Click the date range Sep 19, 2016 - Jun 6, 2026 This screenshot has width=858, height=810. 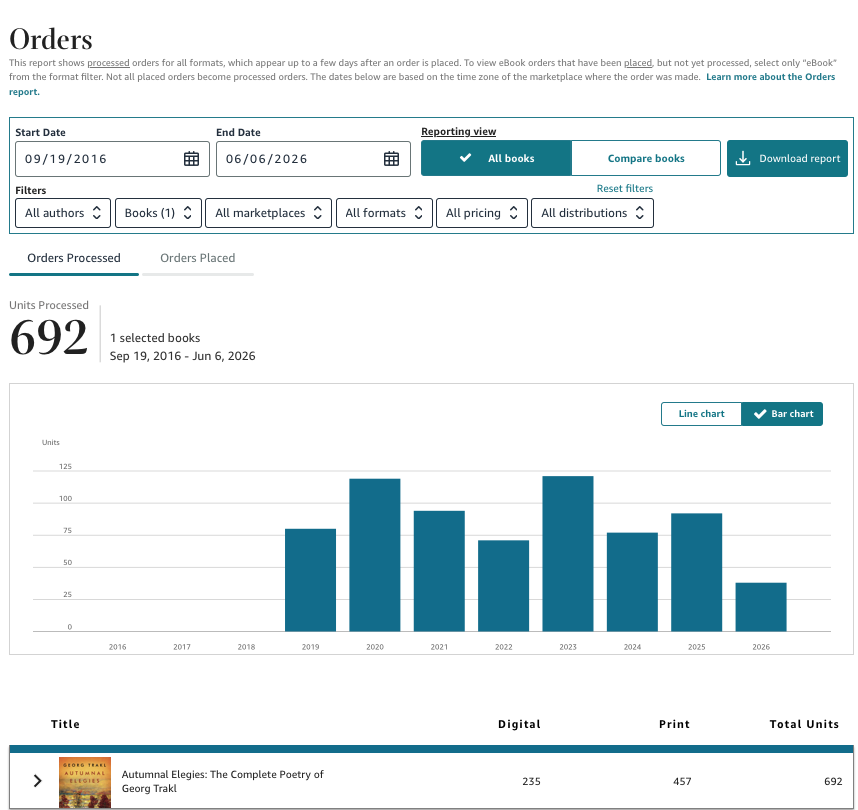pos(182,356)
